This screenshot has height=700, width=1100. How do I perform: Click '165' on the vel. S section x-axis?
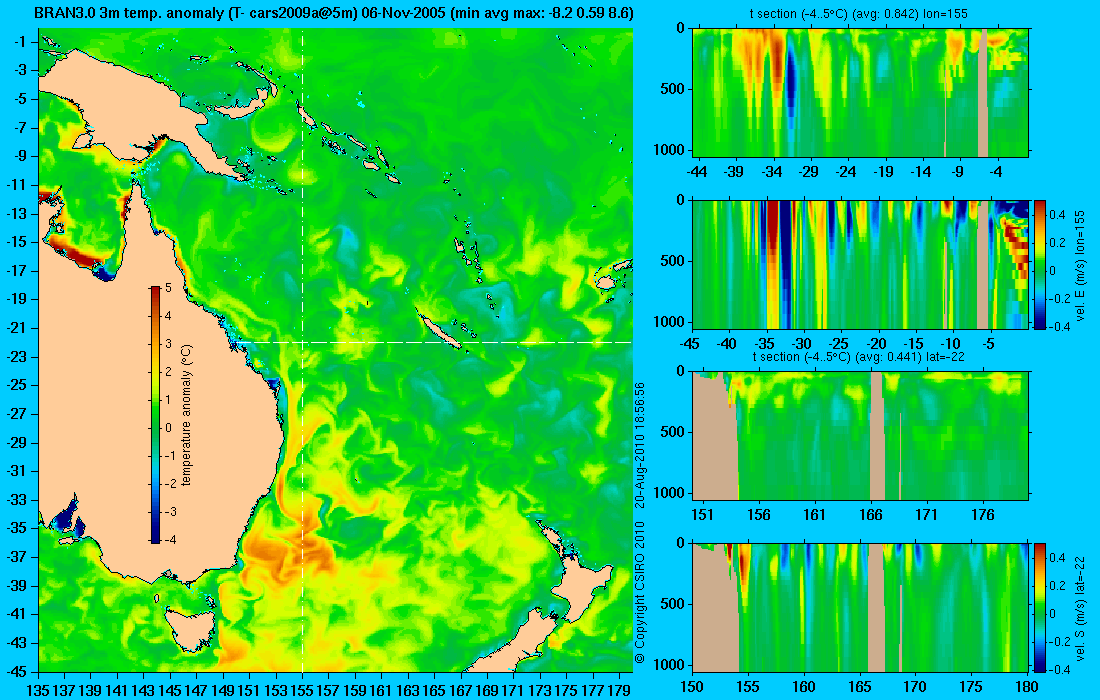860,687
